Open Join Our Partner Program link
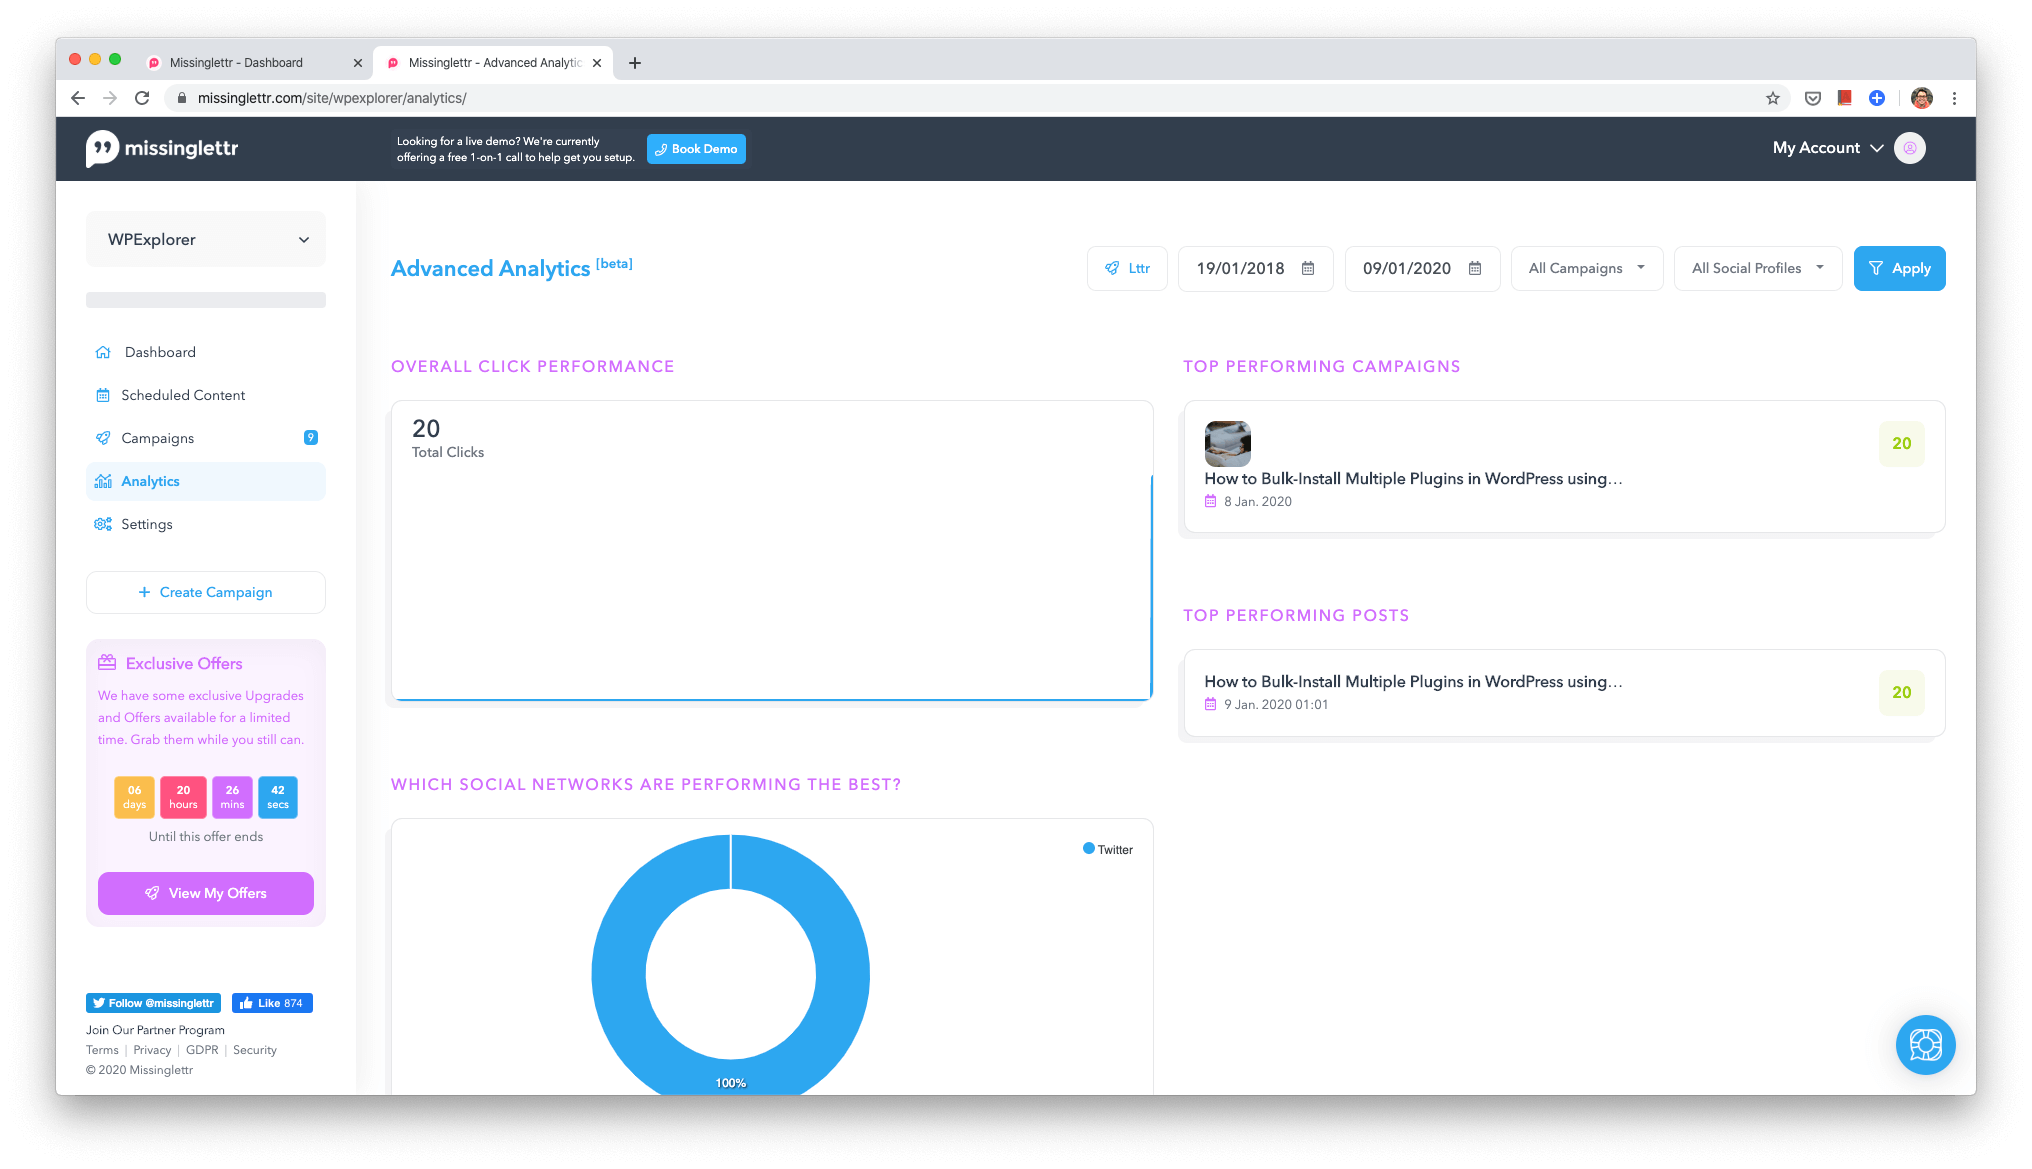Image resolution: width=2032 pixels, height=1169 pixels. pos(155,1030)
